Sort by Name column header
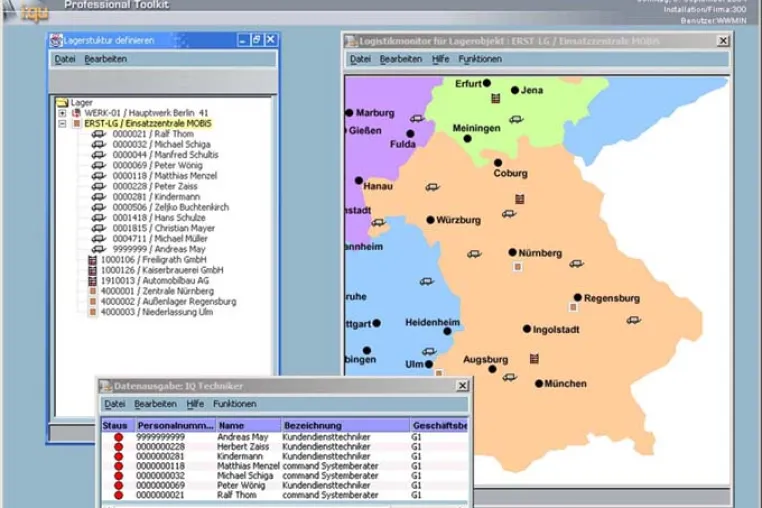The width and height of the screenshot is (762, 508). pyautogui.click(x=248, y=425)
